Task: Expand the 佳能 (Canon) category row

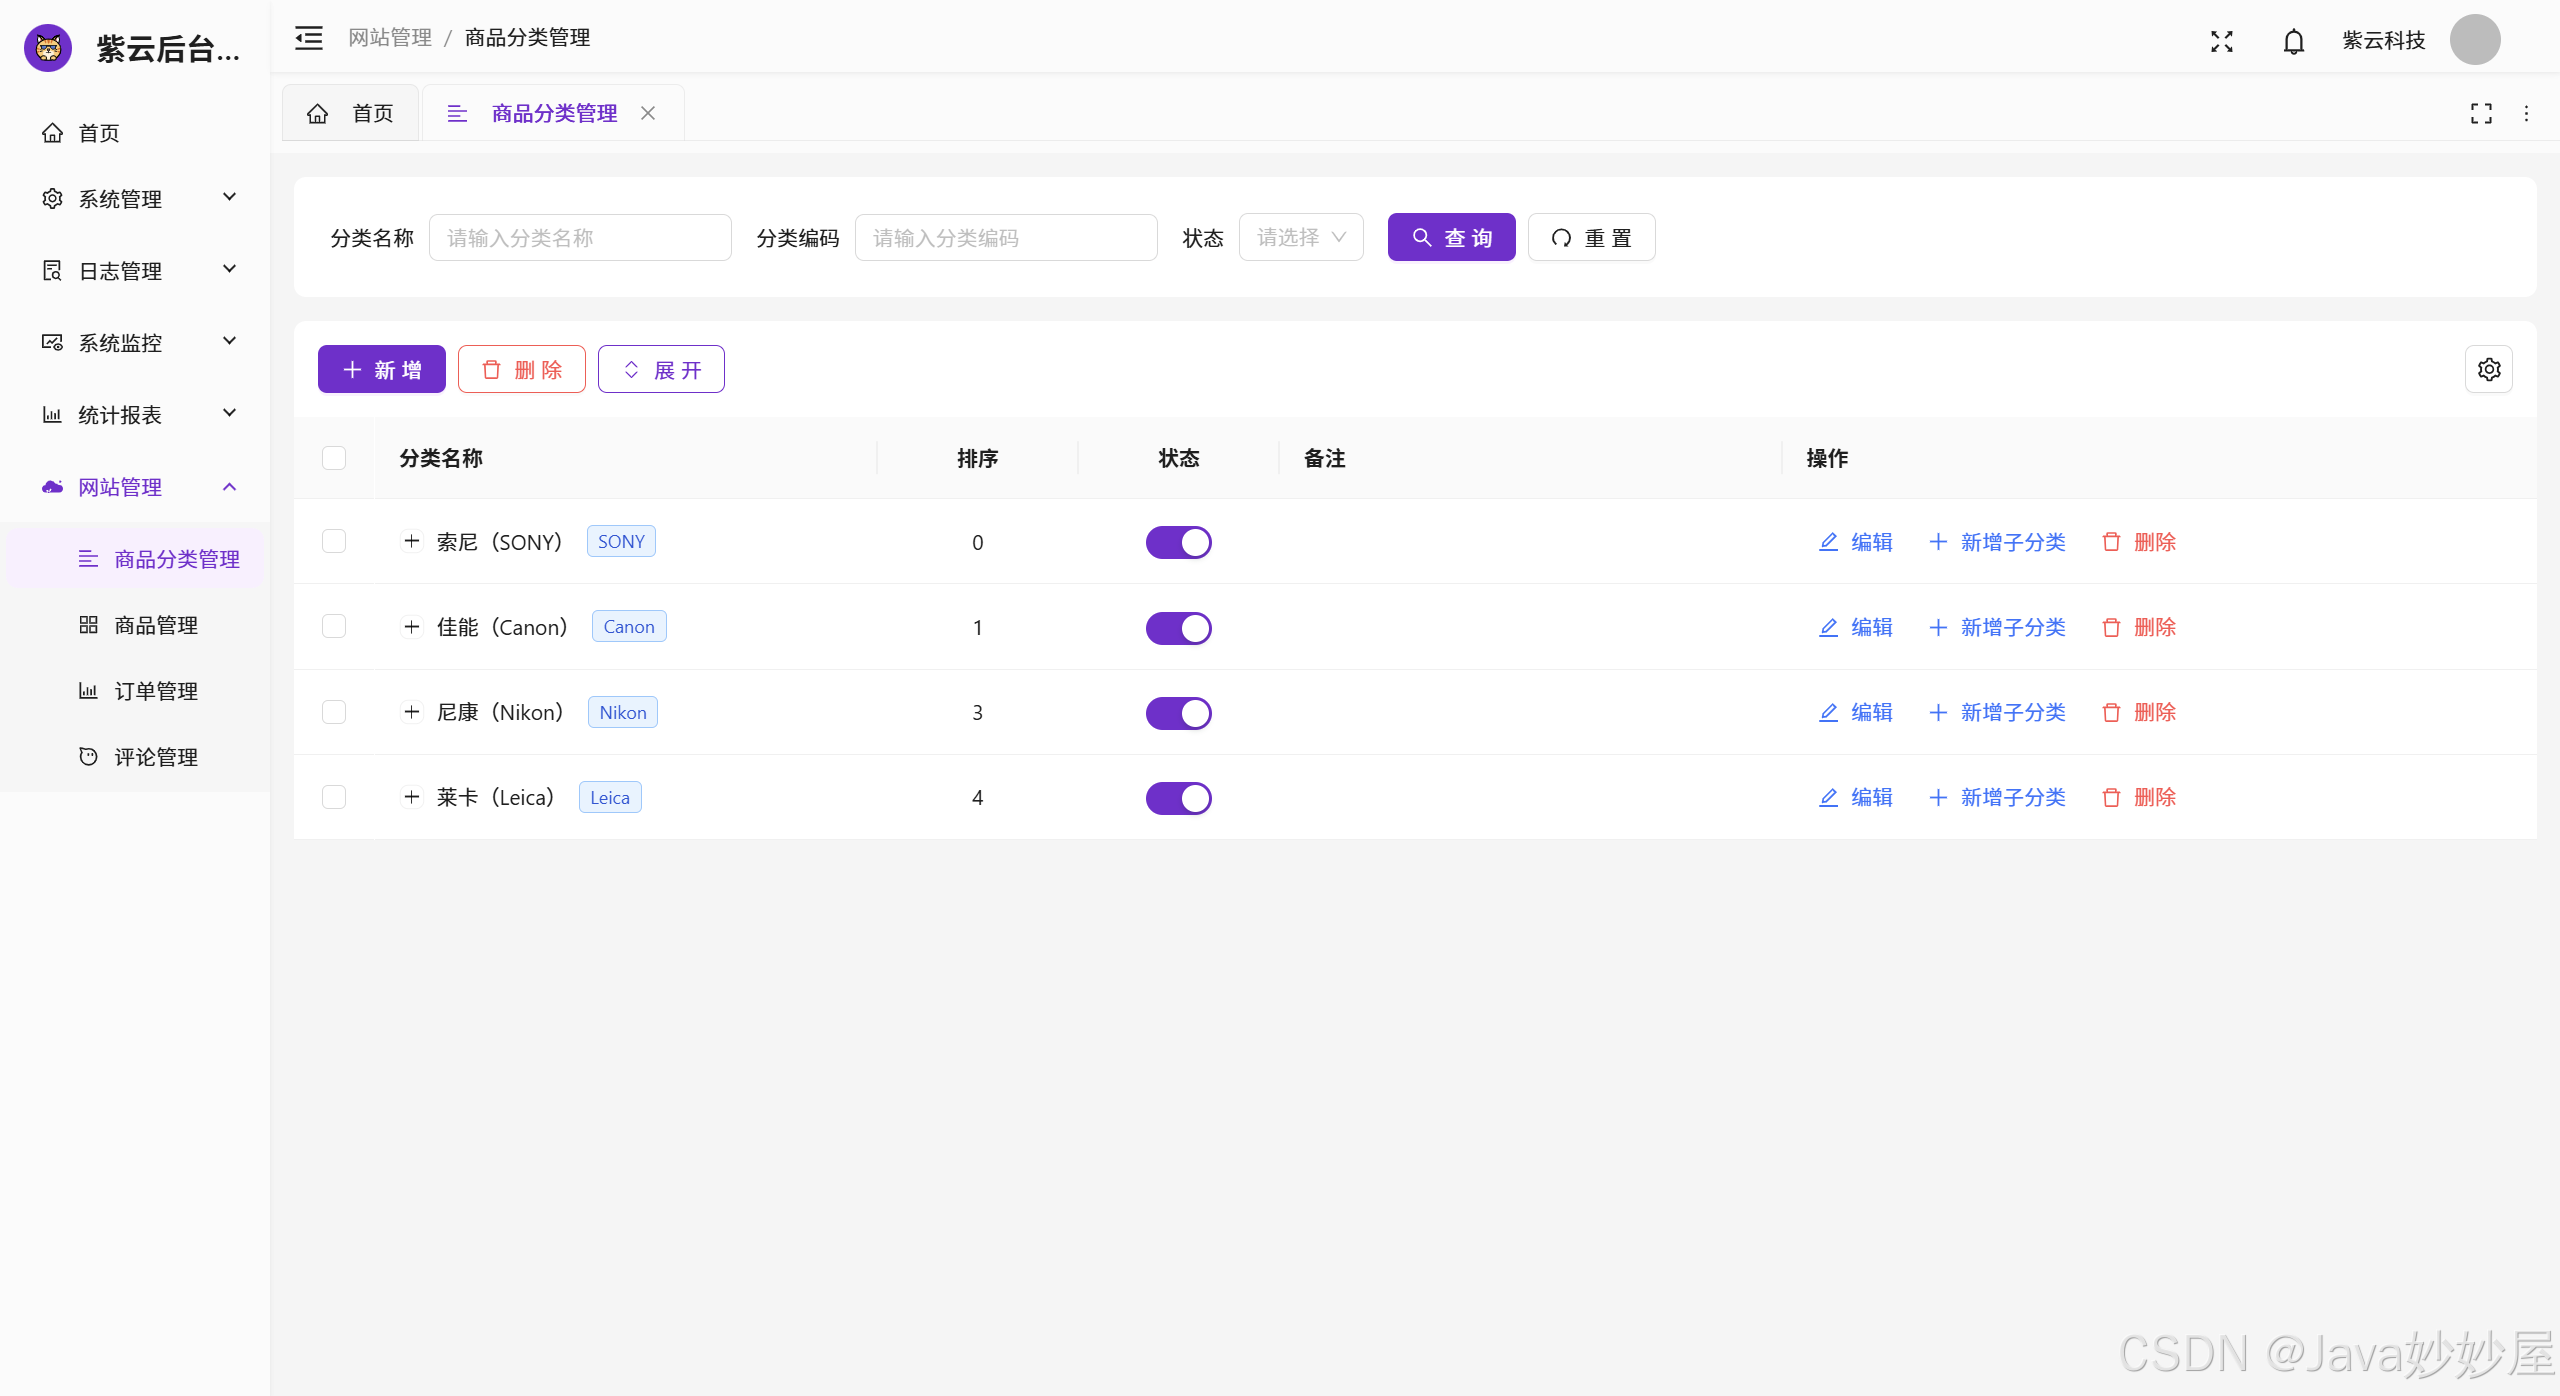Action: click(x=411, y=626)
